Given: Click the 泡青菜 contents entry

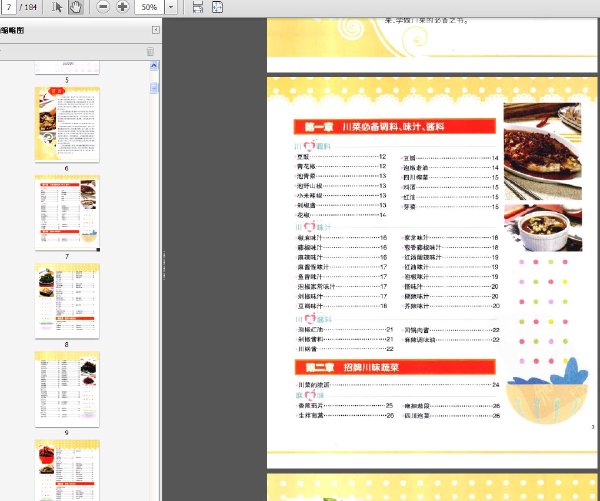Looking at the screenshot, I should click(342, 176).
